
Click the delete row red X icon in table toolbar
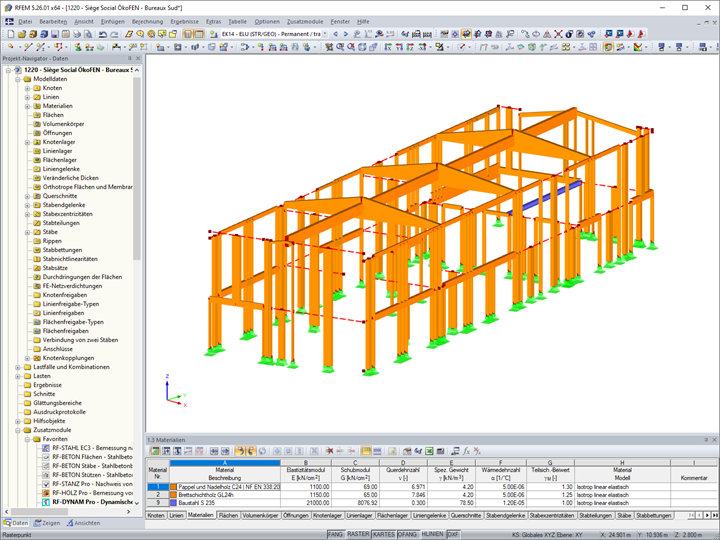329,451
